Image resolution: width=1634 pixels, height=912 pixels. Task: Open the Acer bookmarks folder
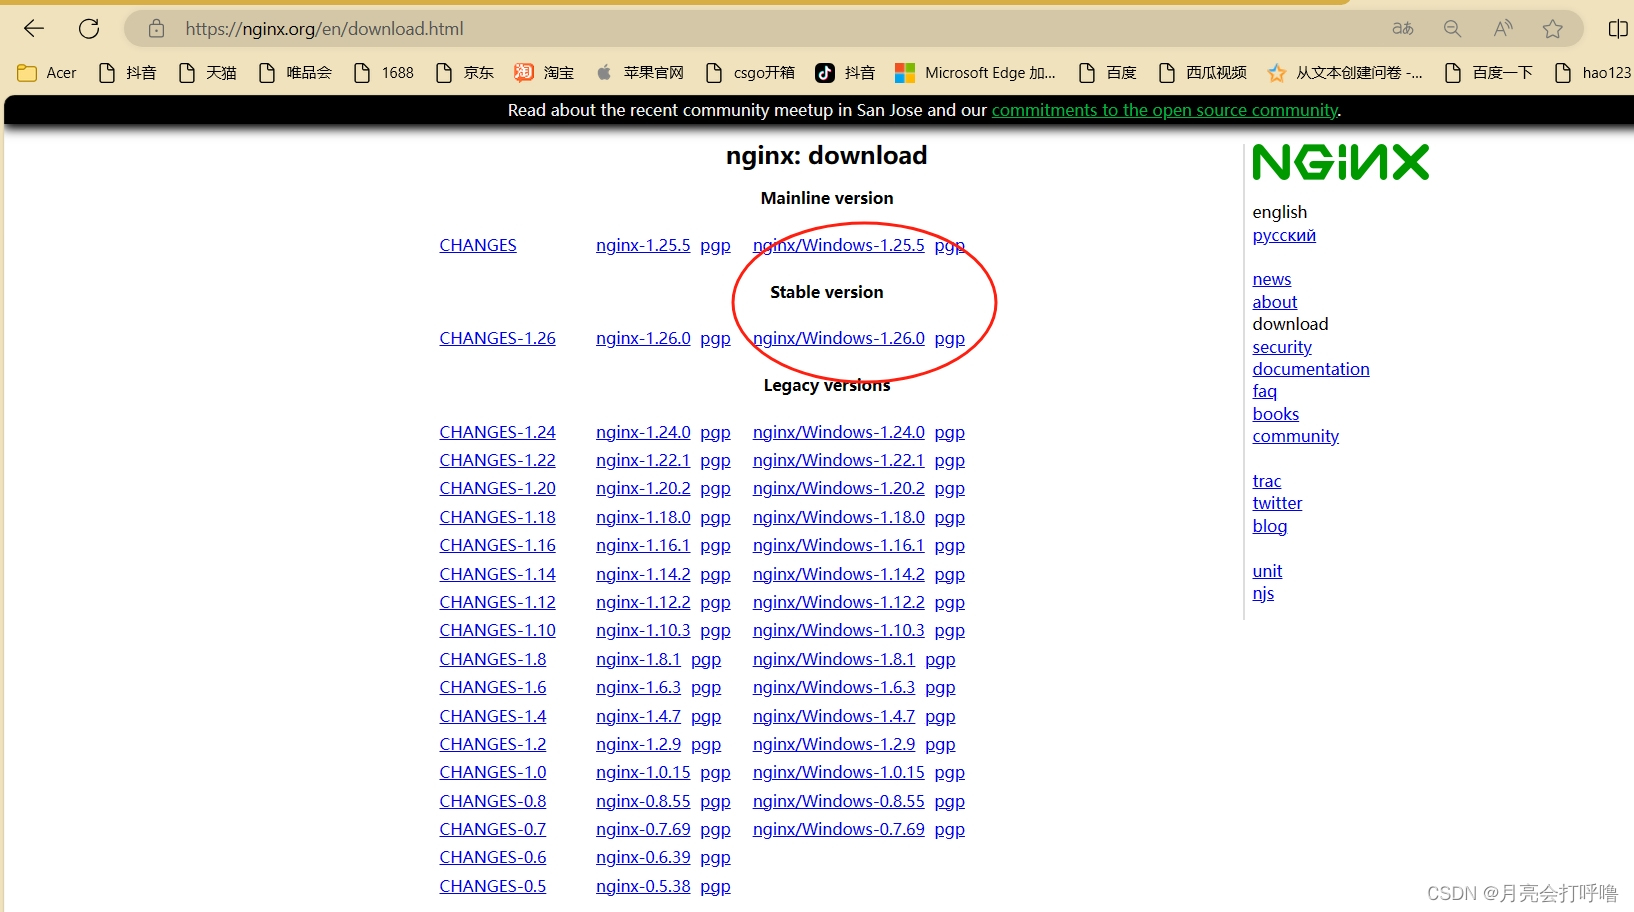click(x=47, y=72)
